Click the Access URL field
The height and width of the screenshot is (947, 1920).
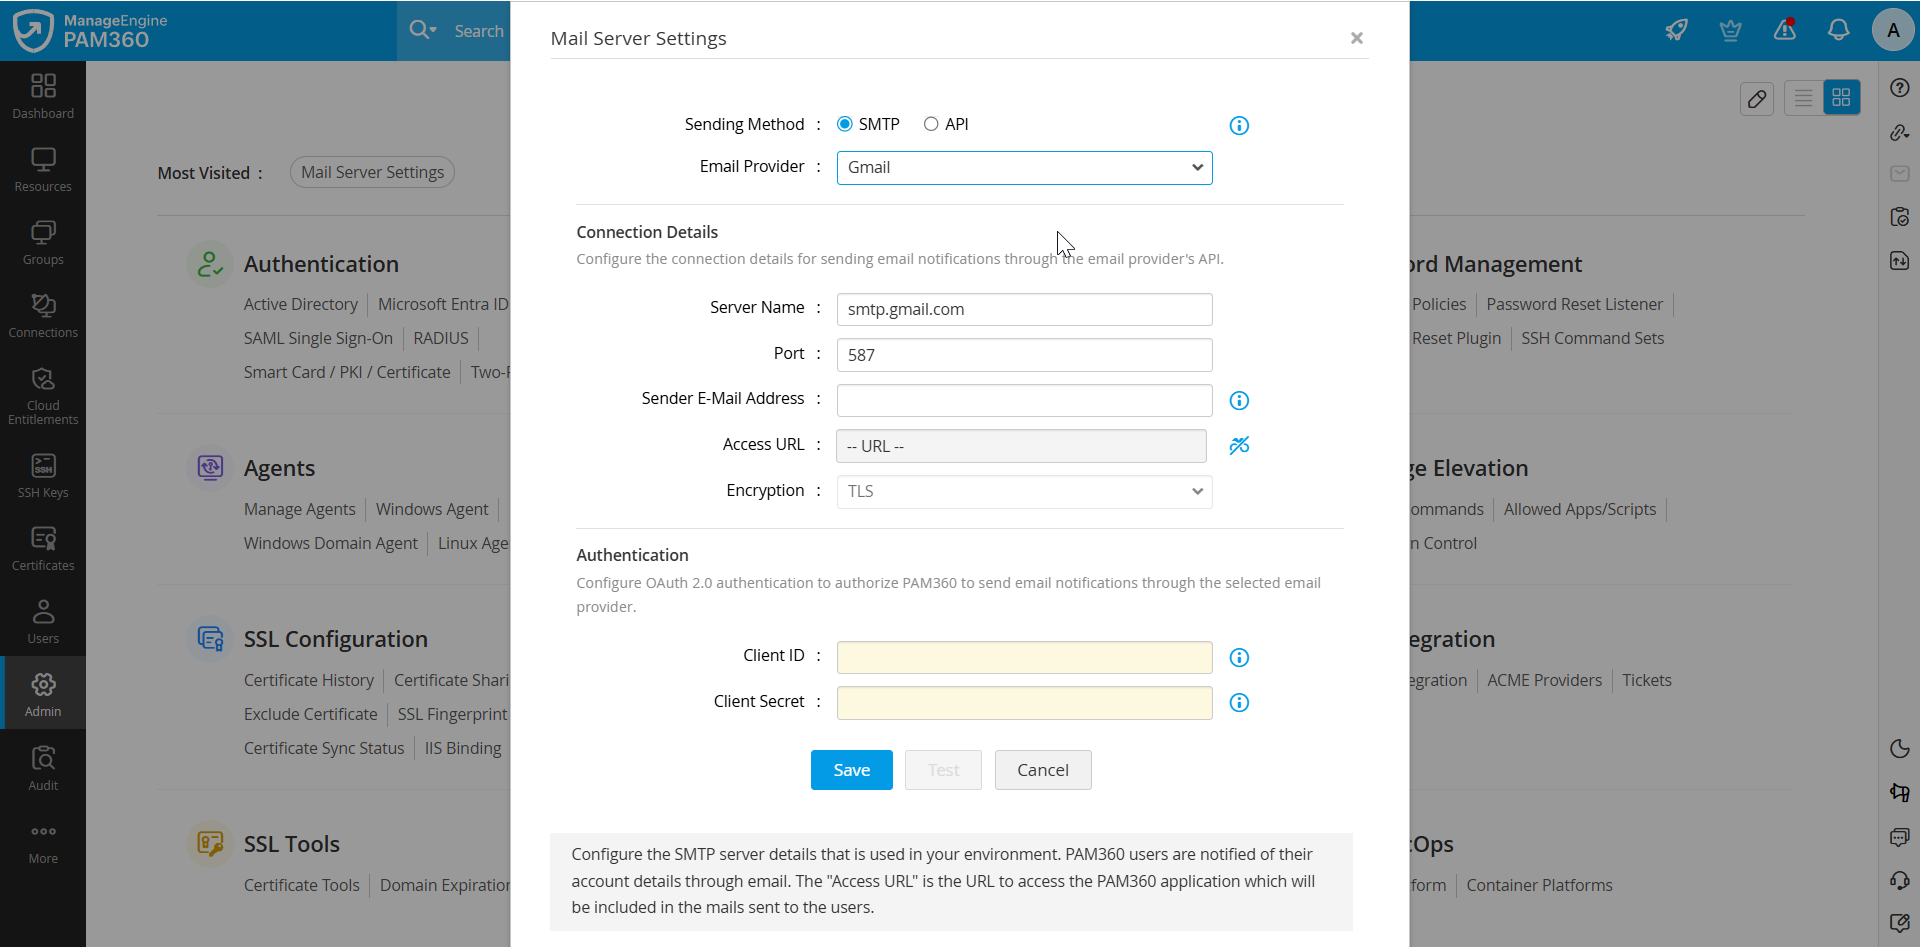click(x=1021, y=446)
